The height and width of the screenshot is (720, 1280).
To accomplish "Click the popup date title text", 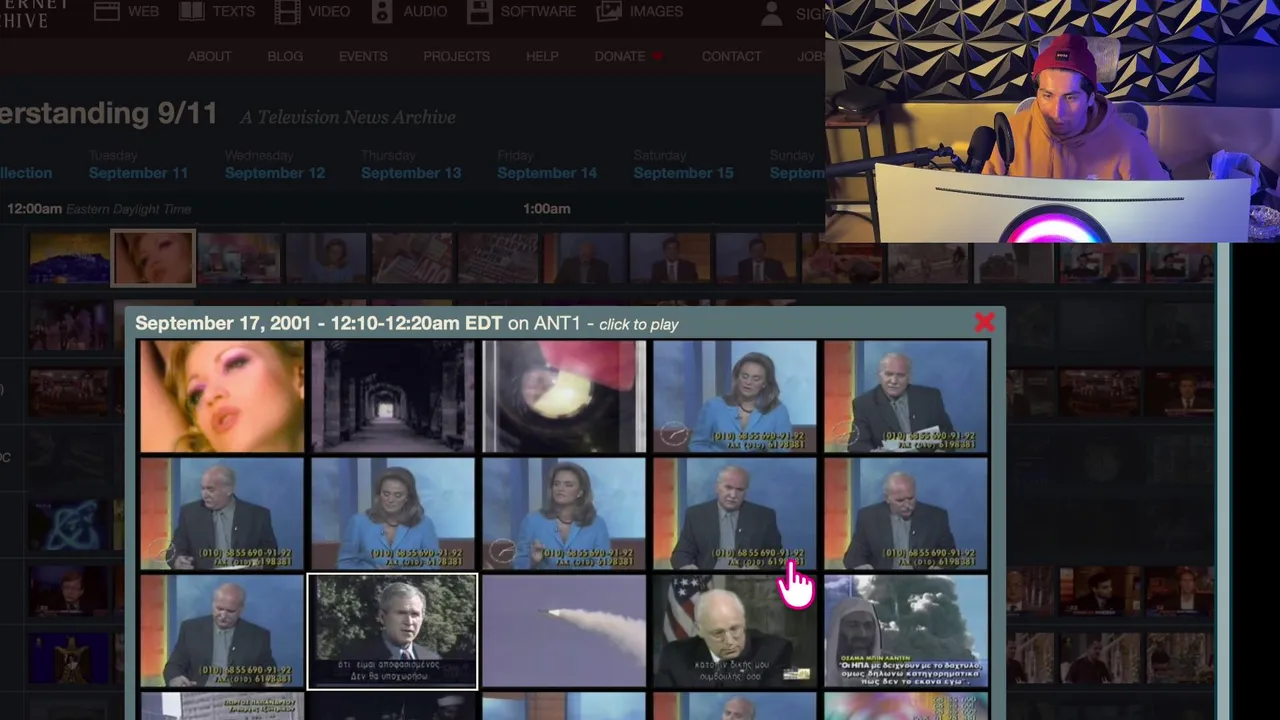I will [x=319, y=323].
